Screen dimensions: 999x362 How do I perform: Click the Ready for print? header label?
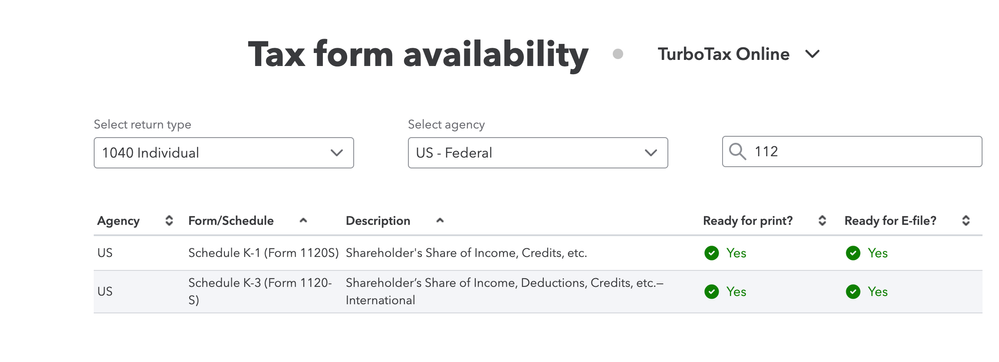747,221
